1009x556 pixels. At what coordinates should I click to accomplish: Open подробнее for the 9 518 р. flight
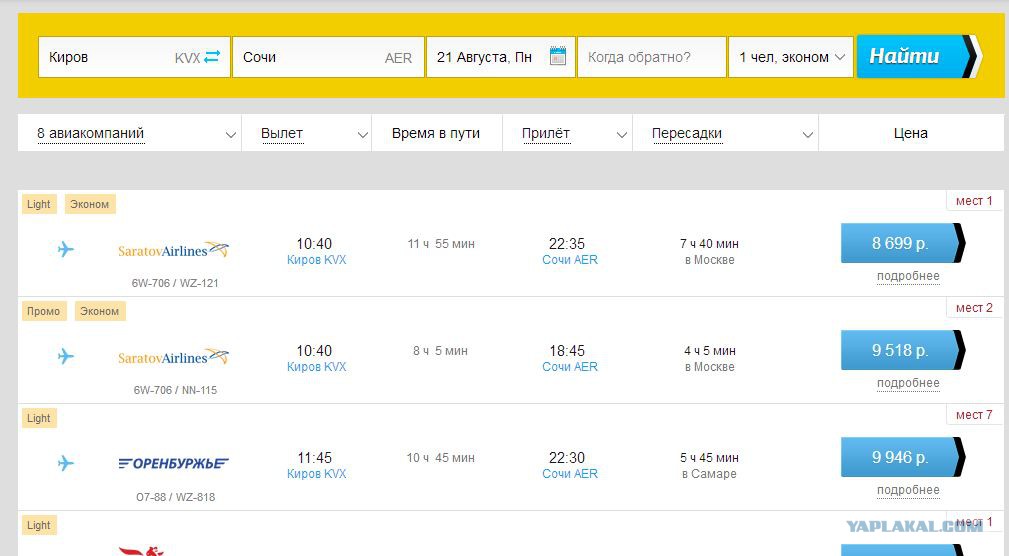coord(908,383)
